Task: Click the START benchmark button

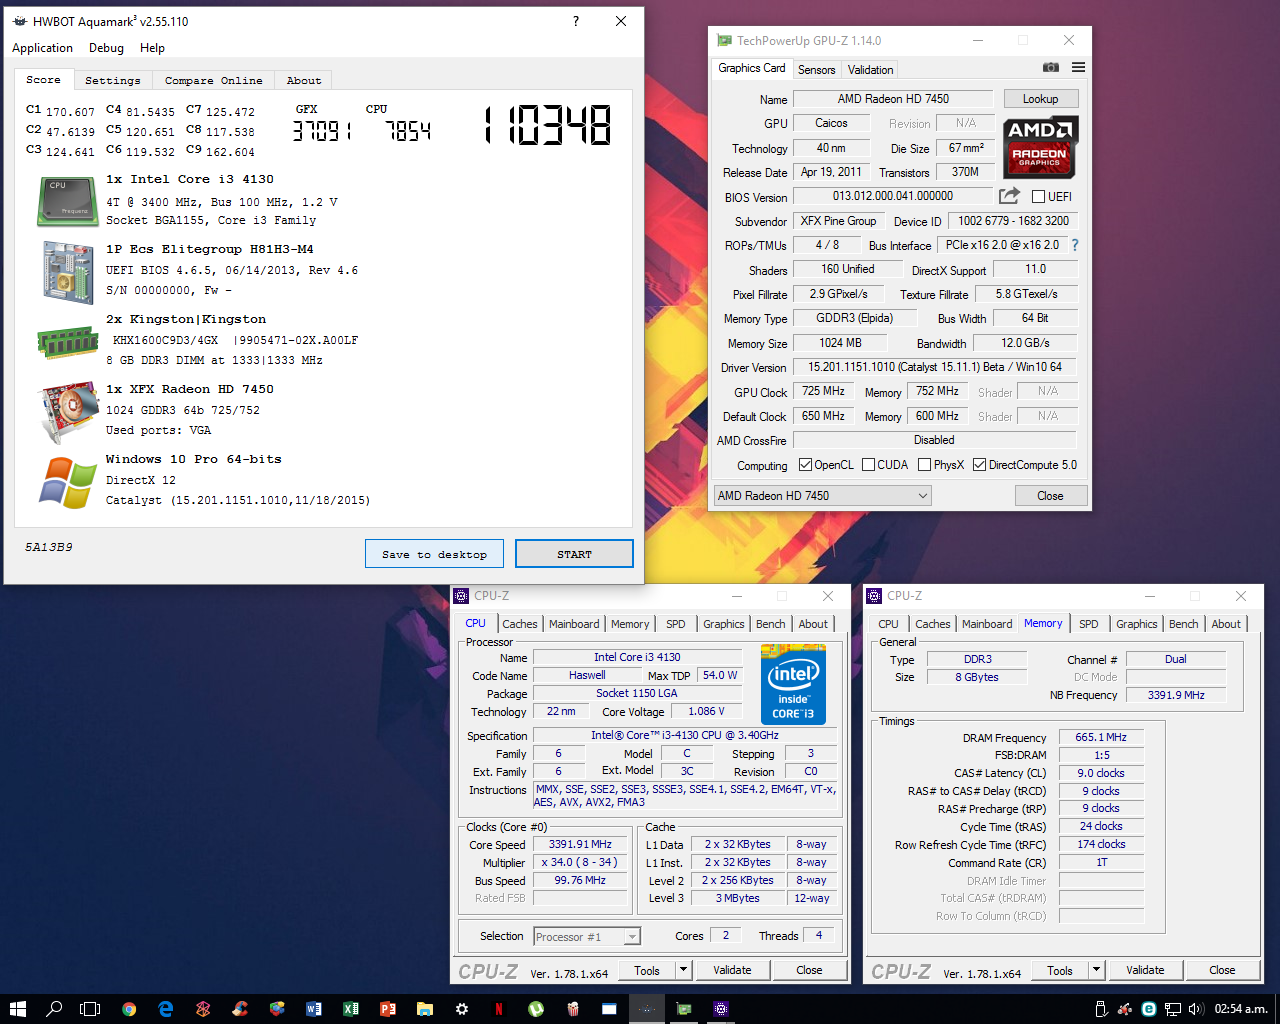Action: pyautogui.click(x=574, y=554)
